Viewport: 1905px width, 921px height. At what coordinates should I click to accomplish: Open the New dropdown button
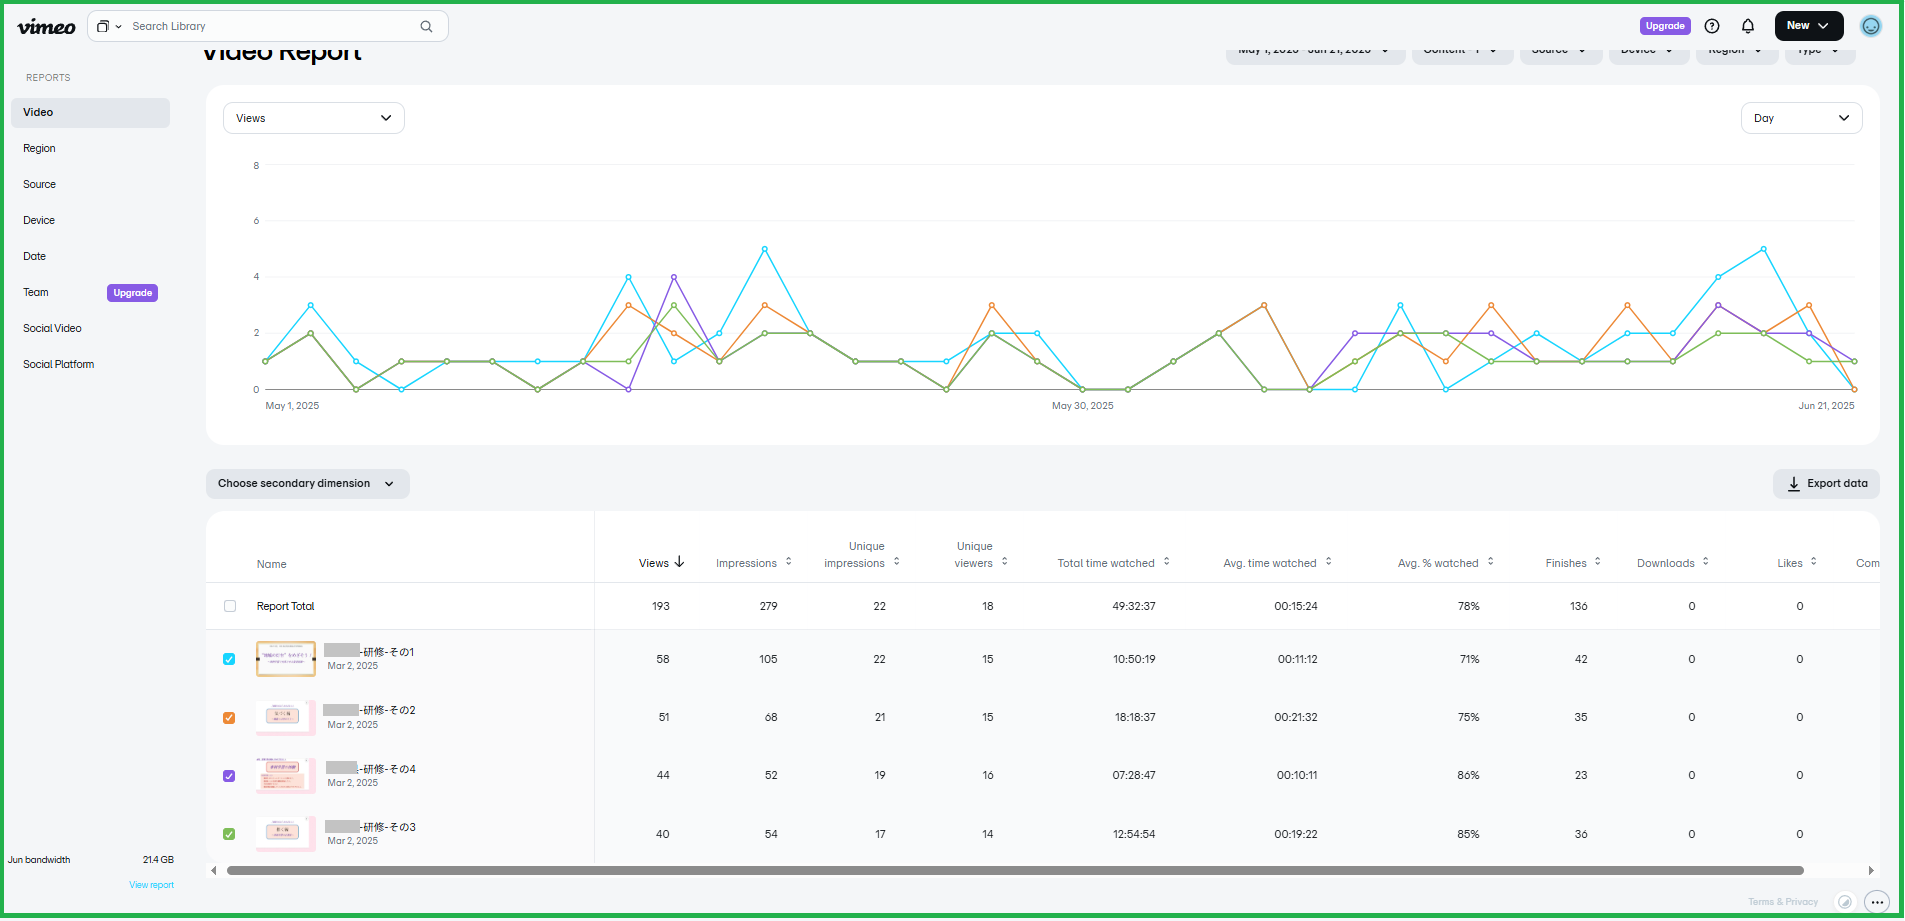tap(1808, 26)
